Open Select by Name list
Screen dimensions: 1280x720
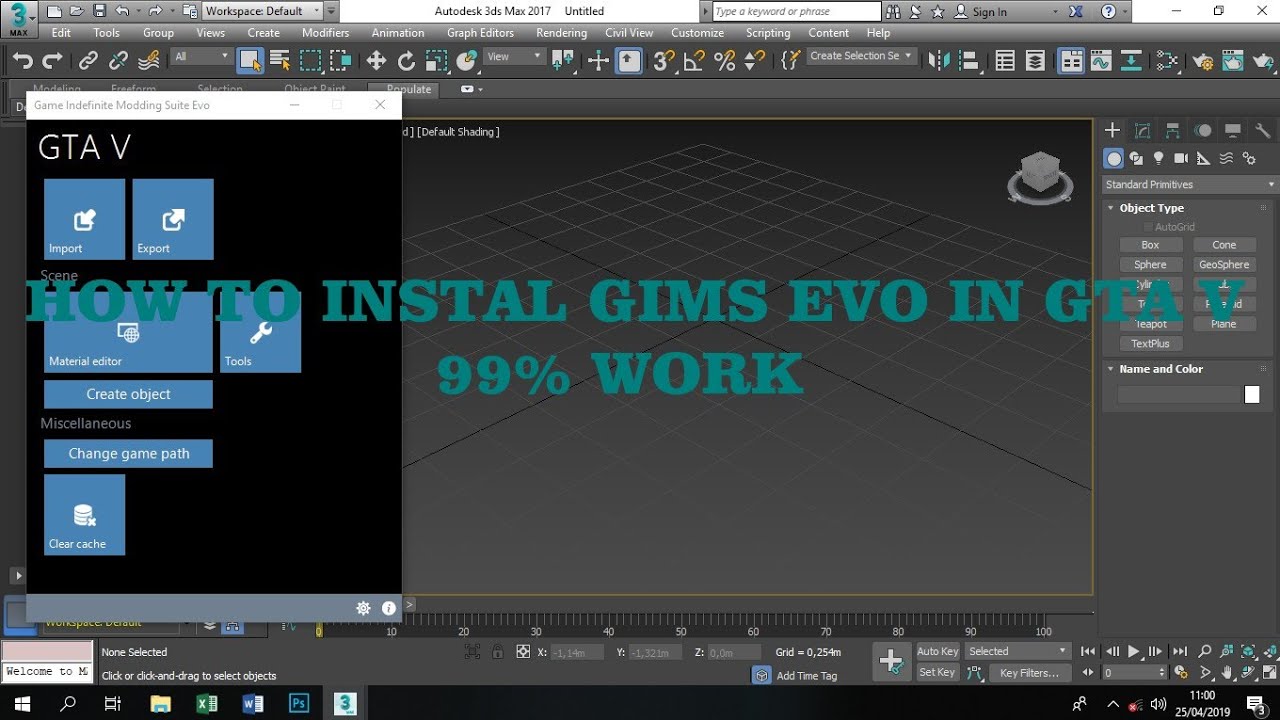pyautogui.click(x=280, y=61)
